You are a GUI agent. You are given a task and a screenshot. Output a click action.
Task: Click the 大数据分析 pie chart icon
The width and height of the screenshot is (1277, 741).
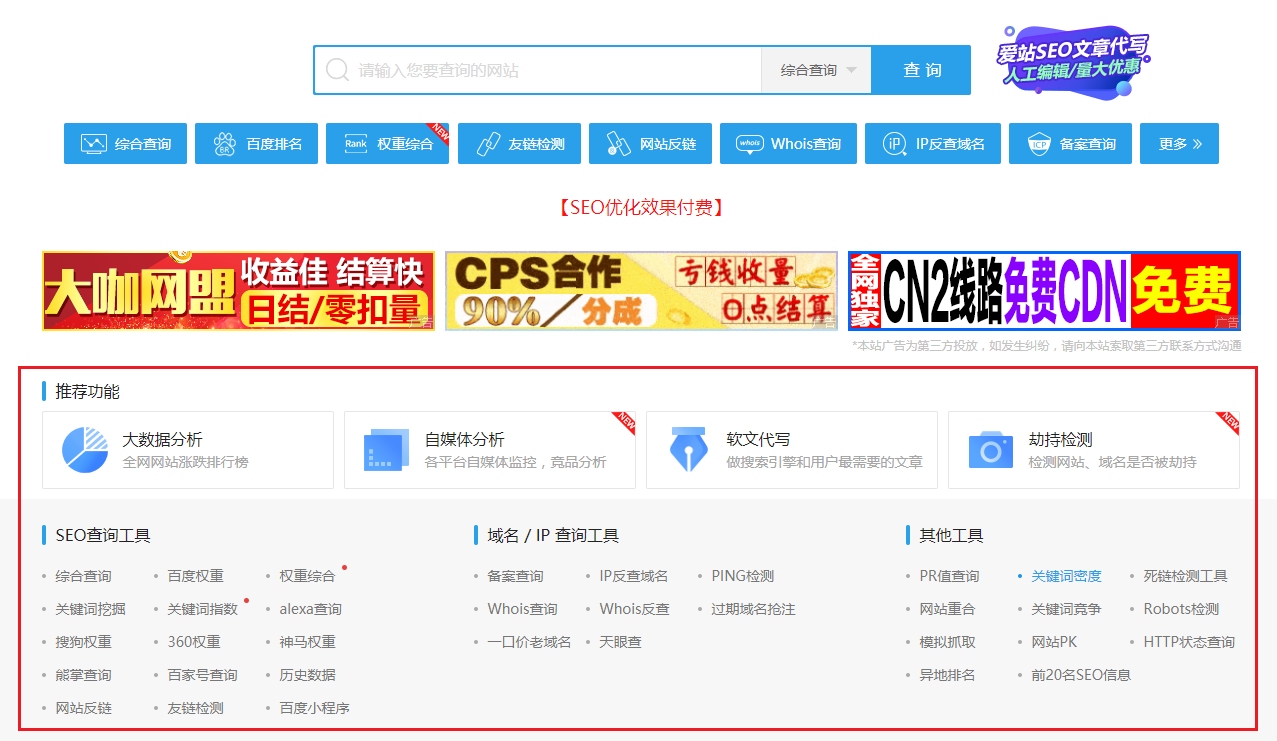tap(86, 450)
